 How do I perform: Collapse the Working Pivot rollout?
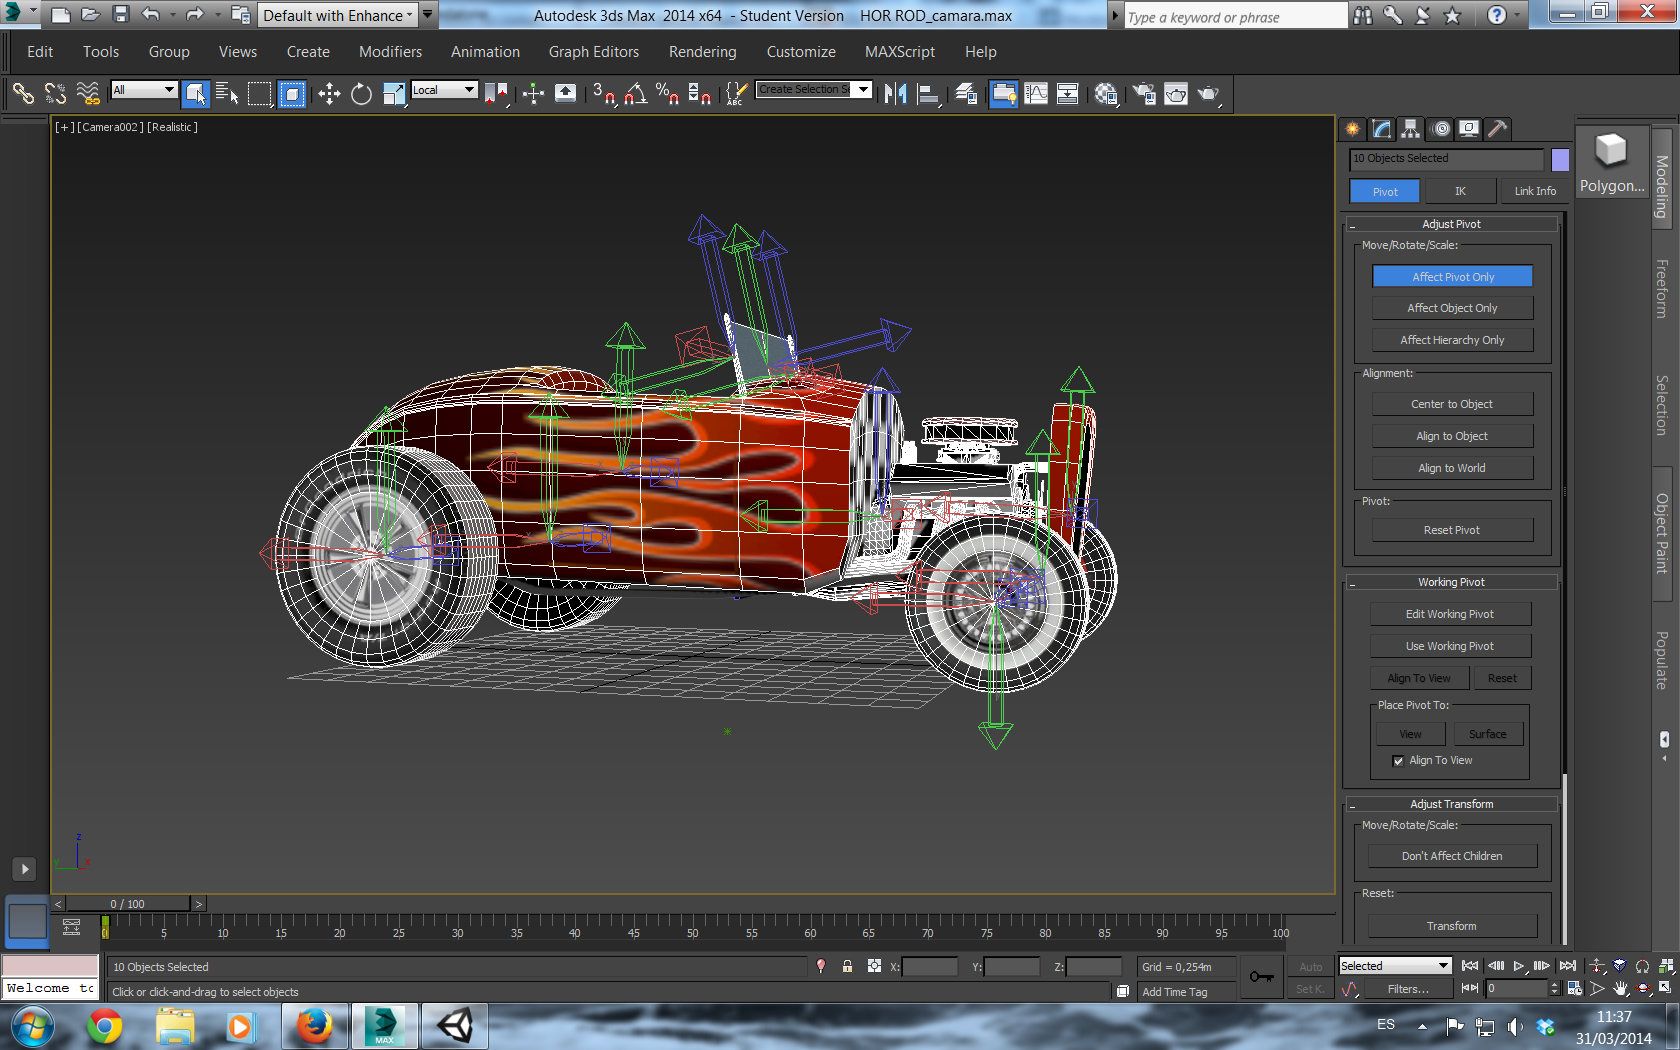[1452, 582]
